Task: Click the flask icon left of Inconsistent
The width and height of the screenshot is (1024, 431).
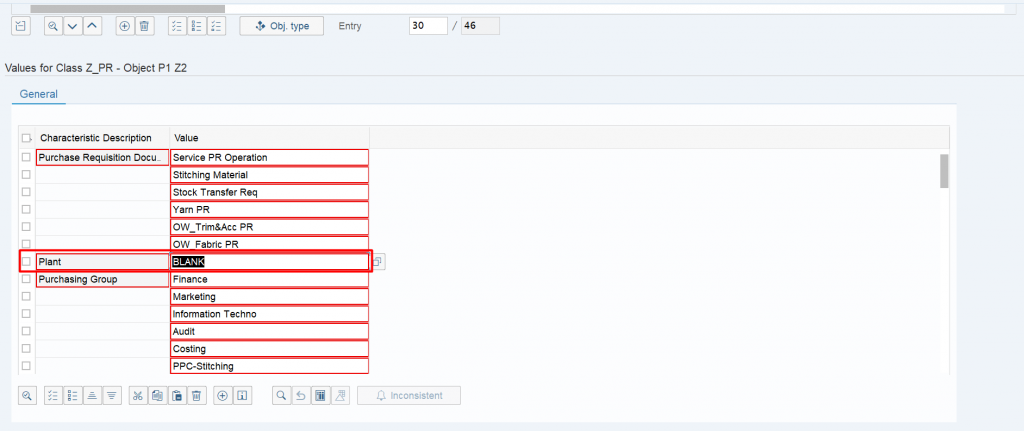Action: pyautogui.click(x=341, y=395)
